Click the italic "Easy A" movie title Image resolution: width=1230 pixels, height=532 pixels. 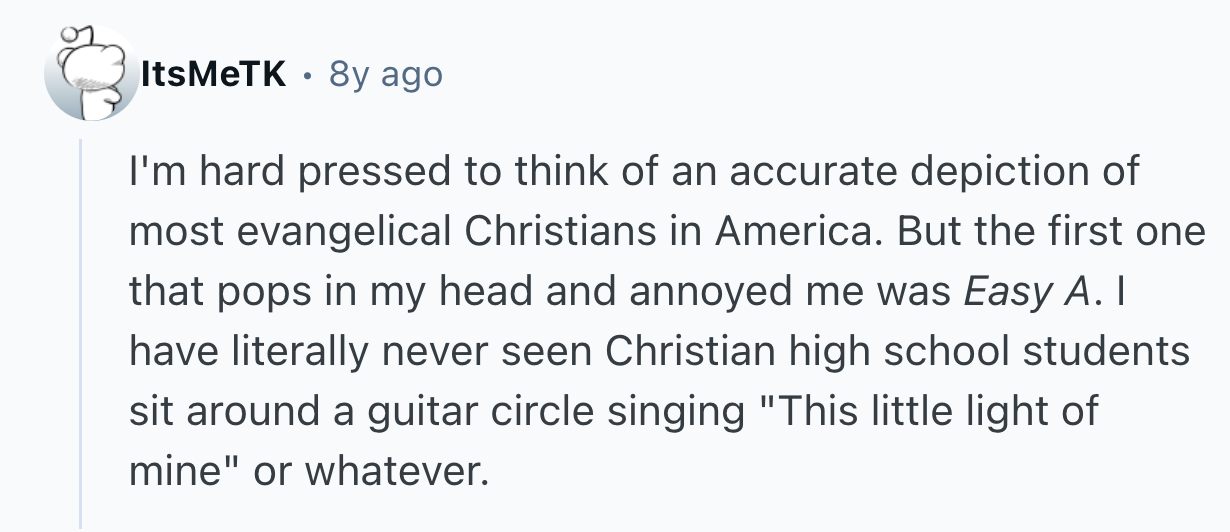coord(1026,291)
